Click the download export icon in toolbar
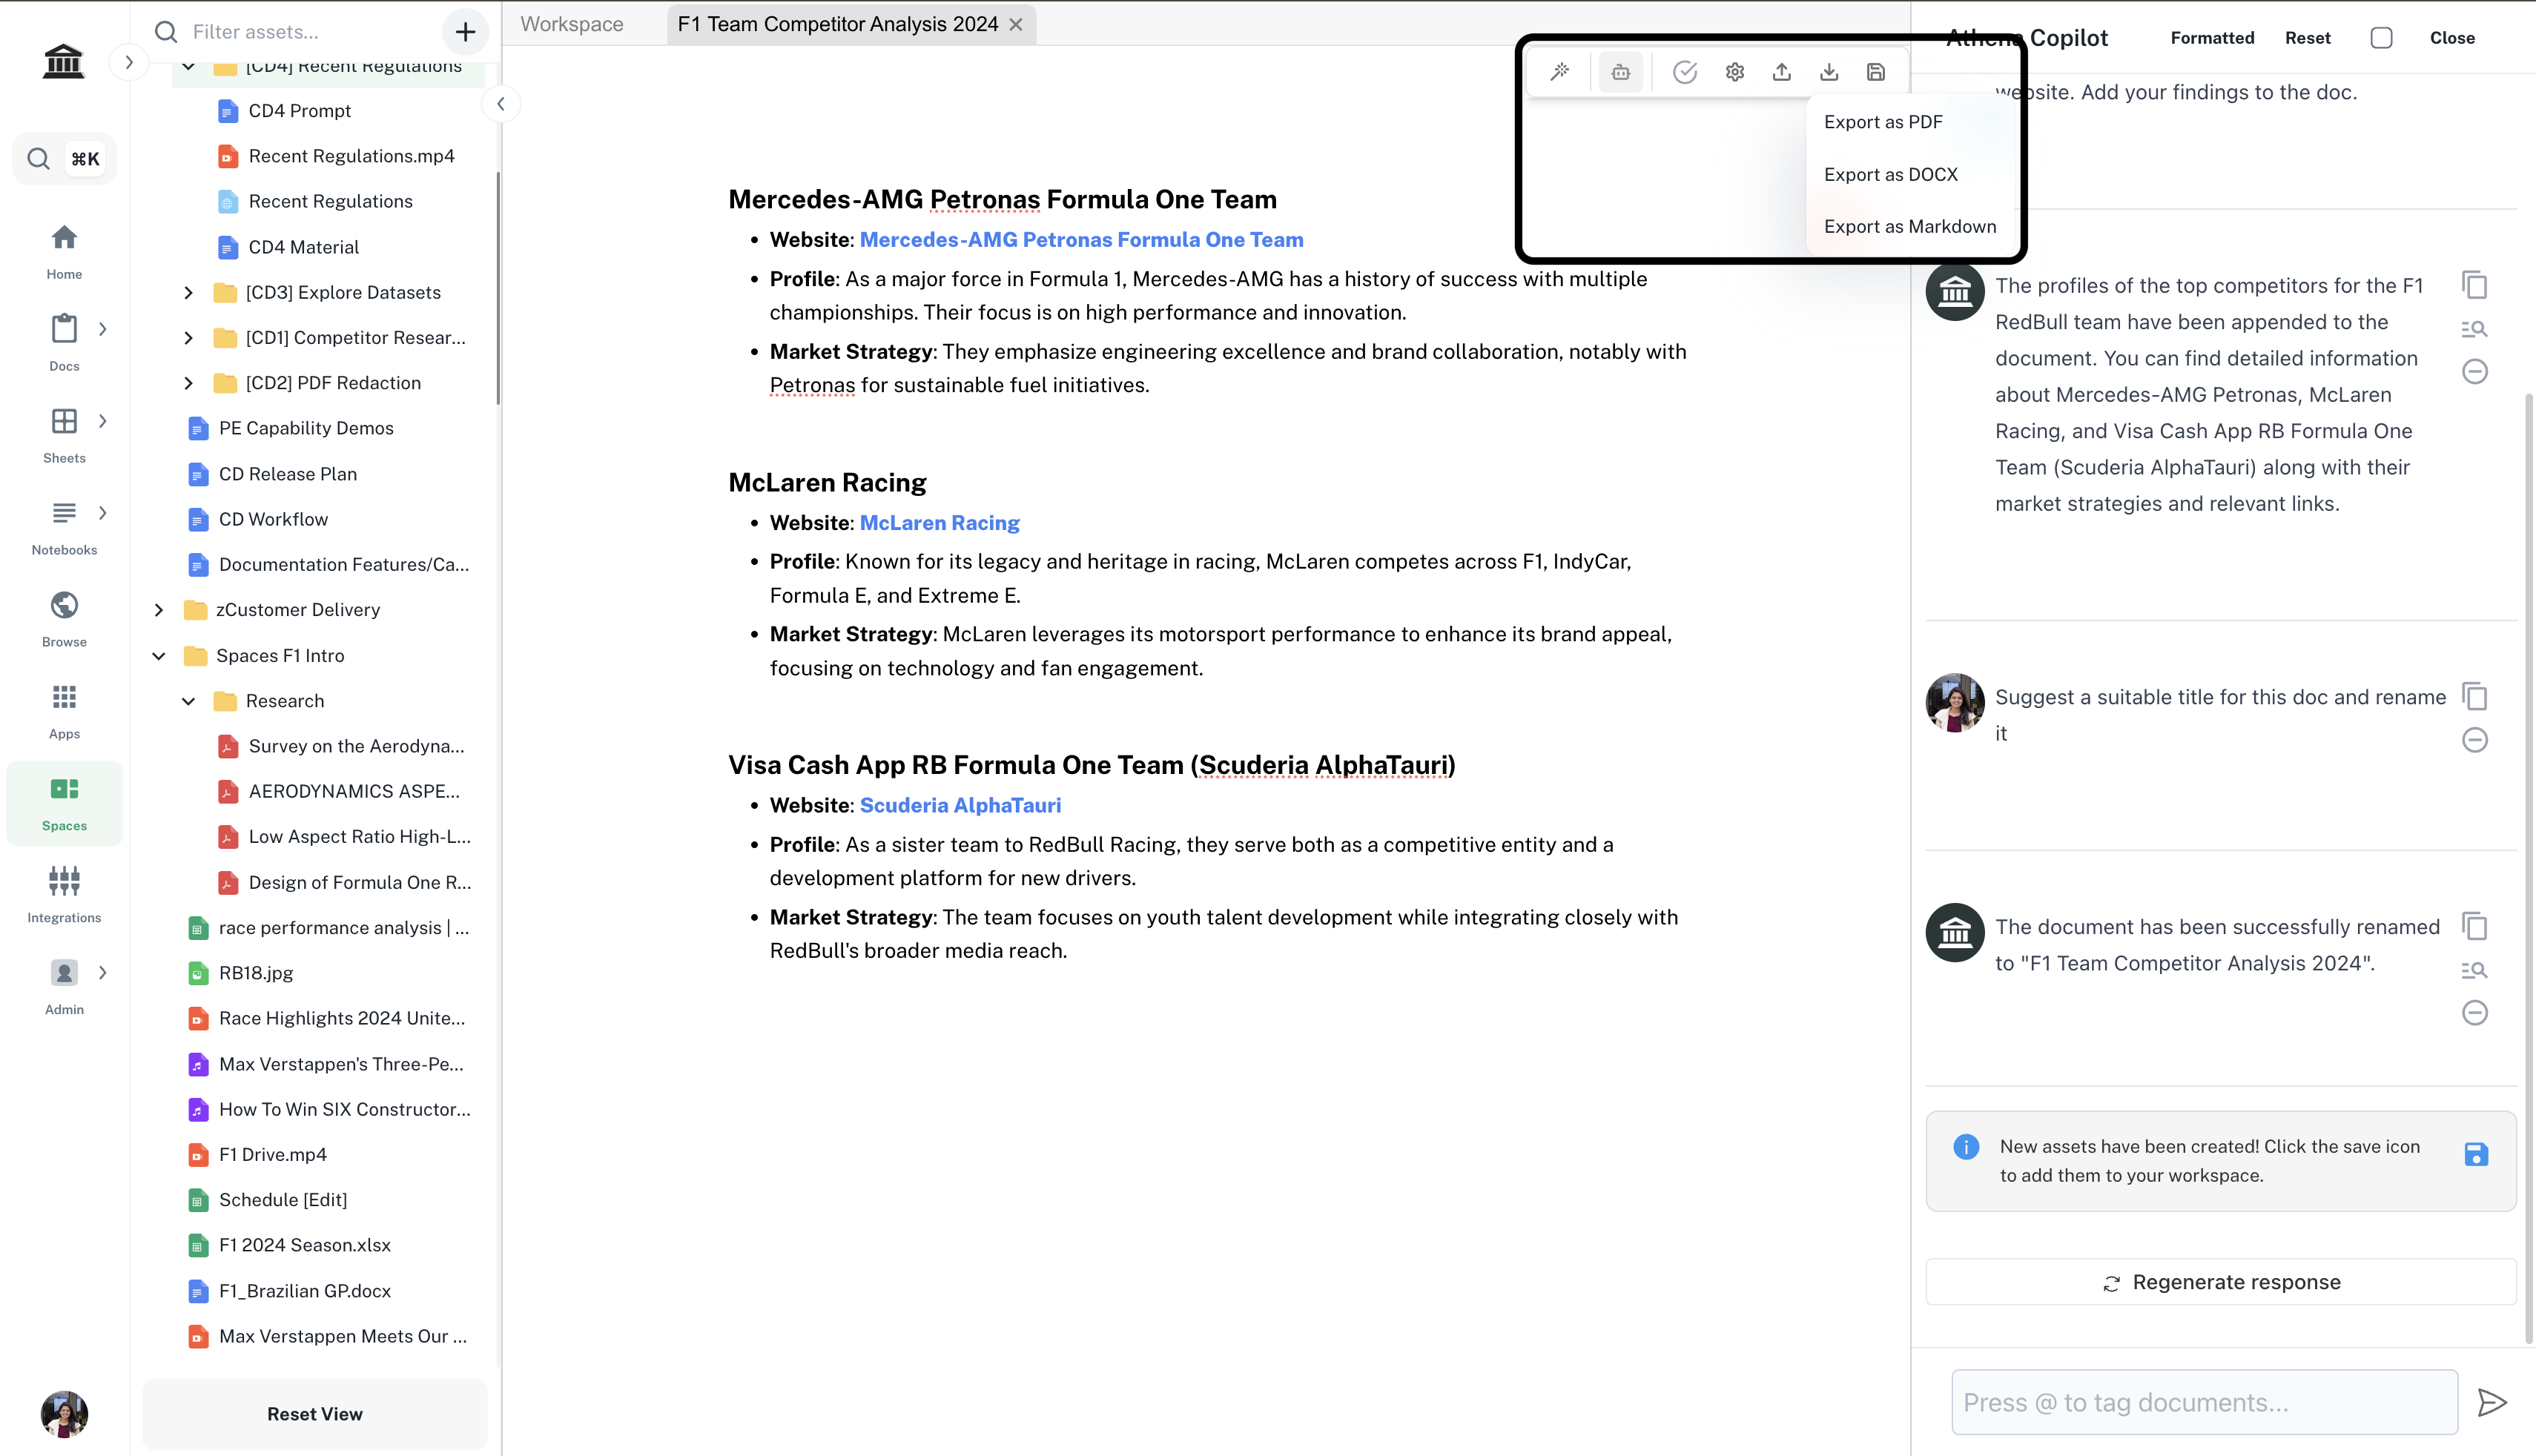This screenshot has height=1456, width=2536. pyautogui.click(x=1829, y=72)
